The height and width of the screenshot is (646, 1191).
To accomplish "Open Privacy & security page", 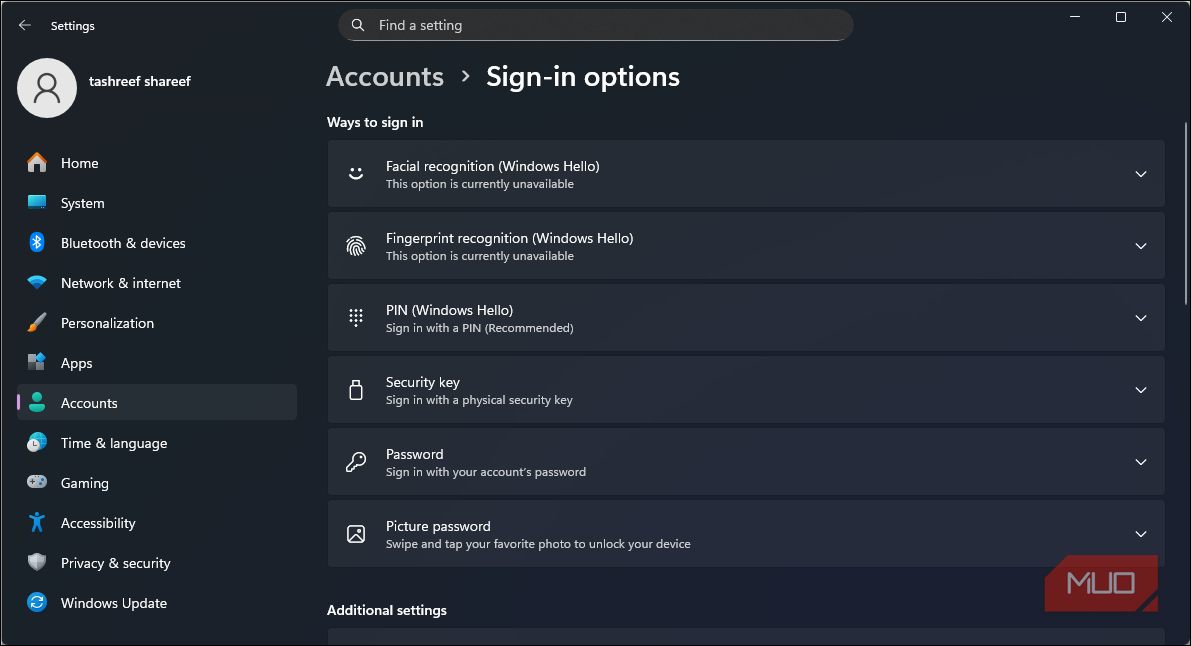I will [156, 563].
